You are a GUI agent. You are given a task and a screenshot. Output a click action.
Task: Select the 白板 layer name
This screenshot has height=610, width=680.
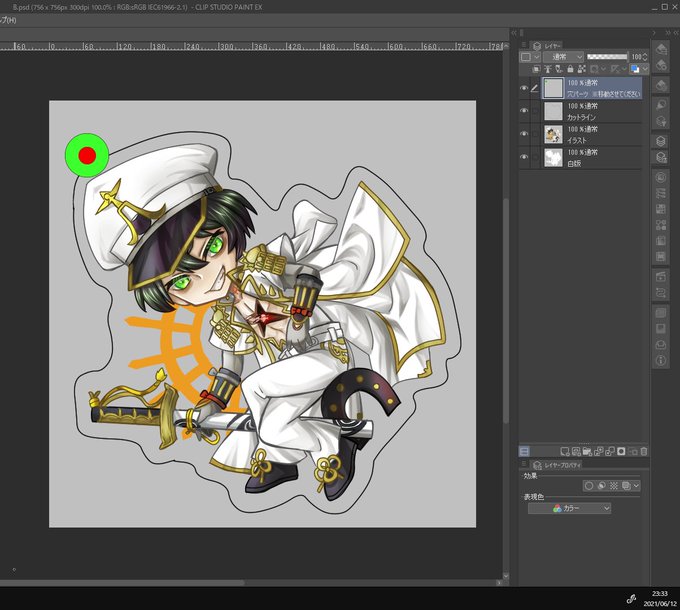[574, 163]
